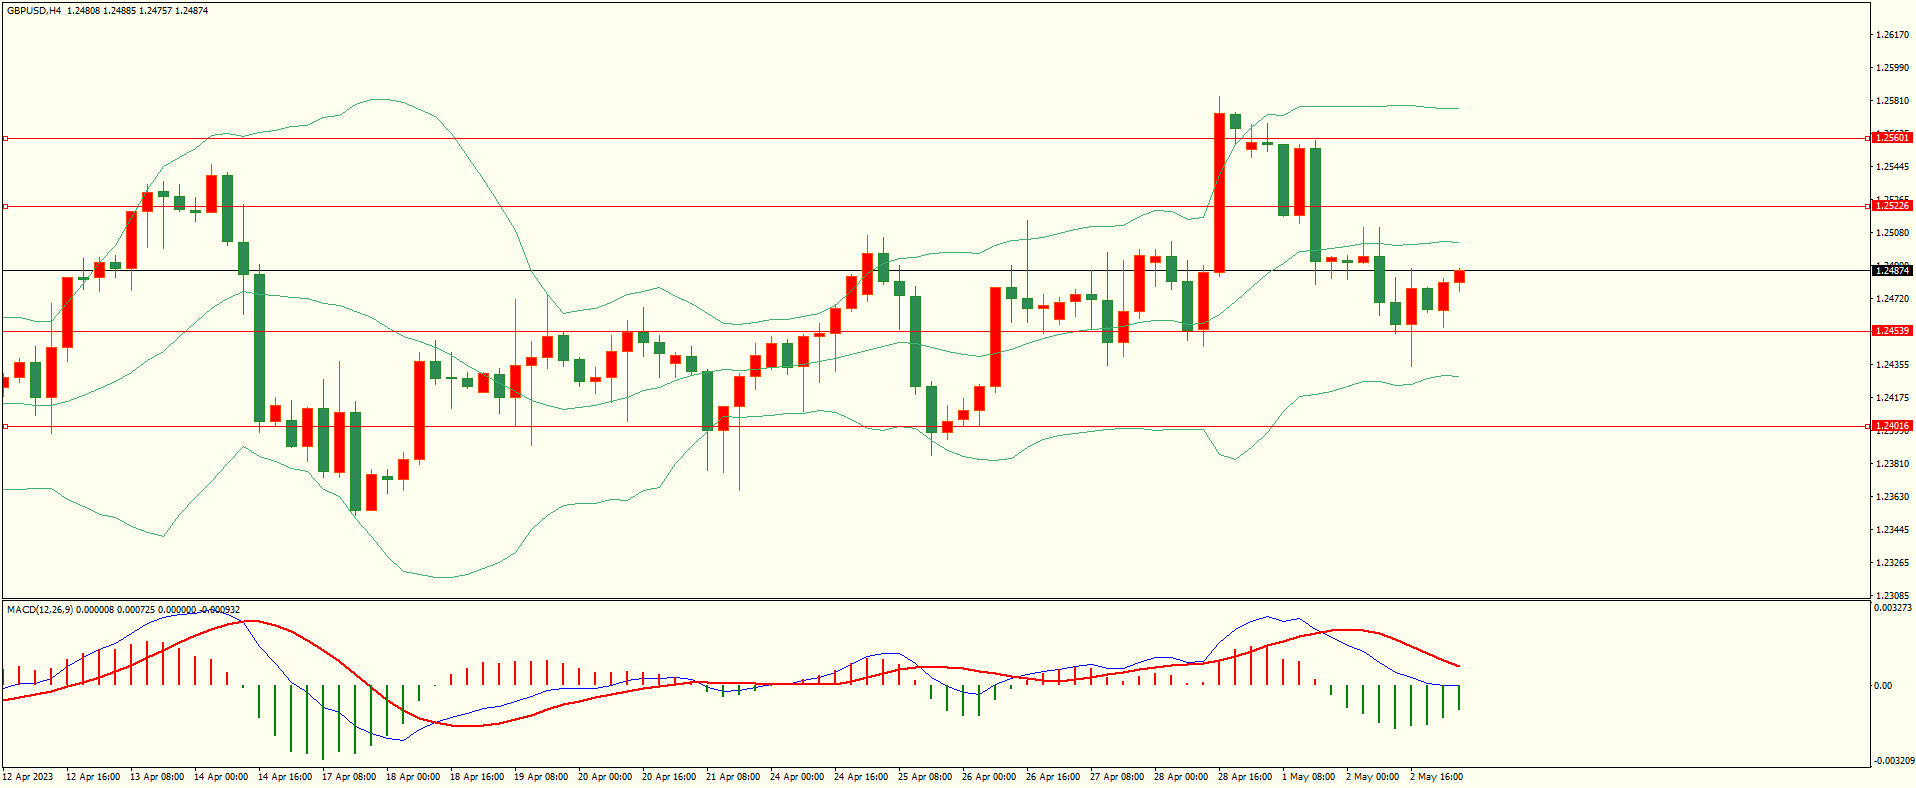The image size is (1916, 788).
Task: Click the 1.24720 price axis label
Action: pos(1893,299)
